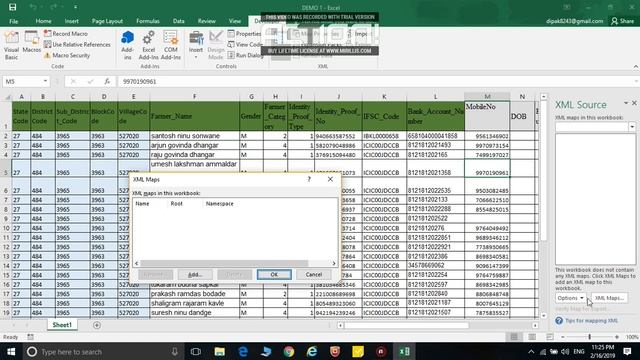
Task: Switch to the Home tab
Action: [43, 21]
